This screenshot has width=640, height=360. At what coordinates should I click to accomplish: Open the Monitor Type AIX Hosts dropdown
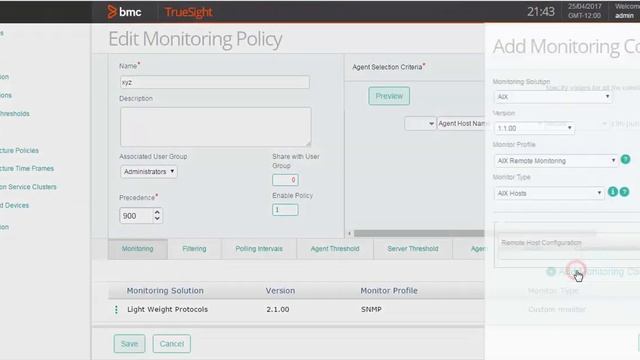(x=549, y=193)
